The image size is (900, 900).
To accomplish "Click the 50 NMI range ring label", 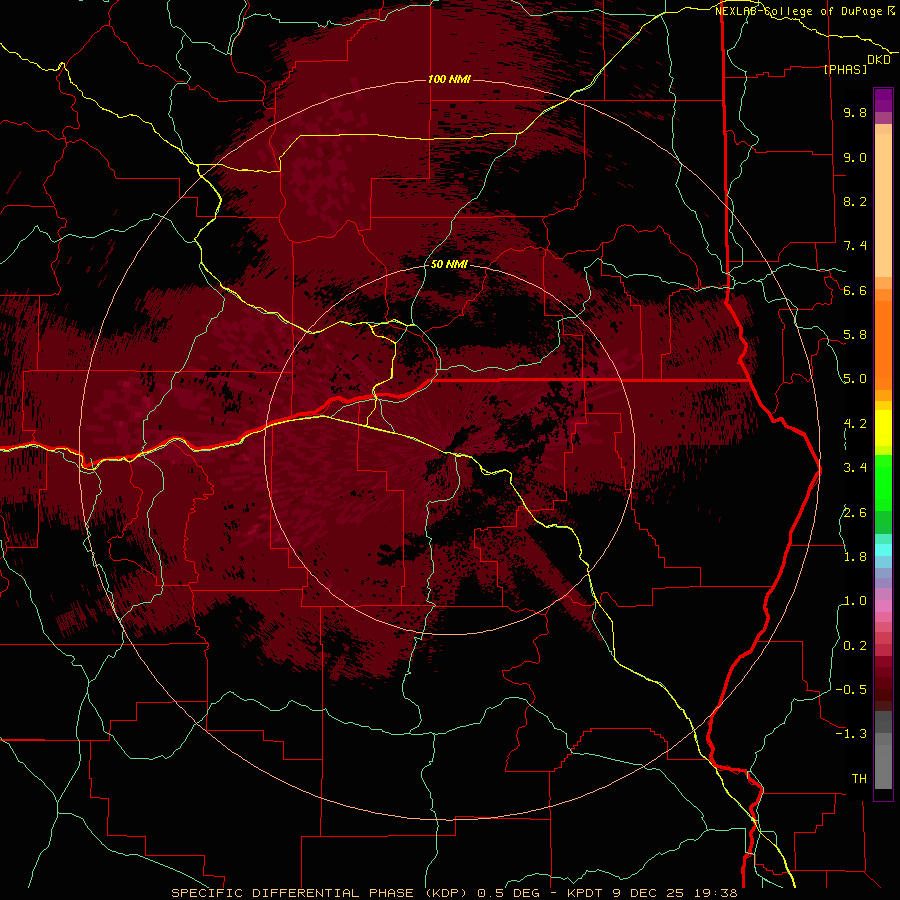I will point(449,264).
